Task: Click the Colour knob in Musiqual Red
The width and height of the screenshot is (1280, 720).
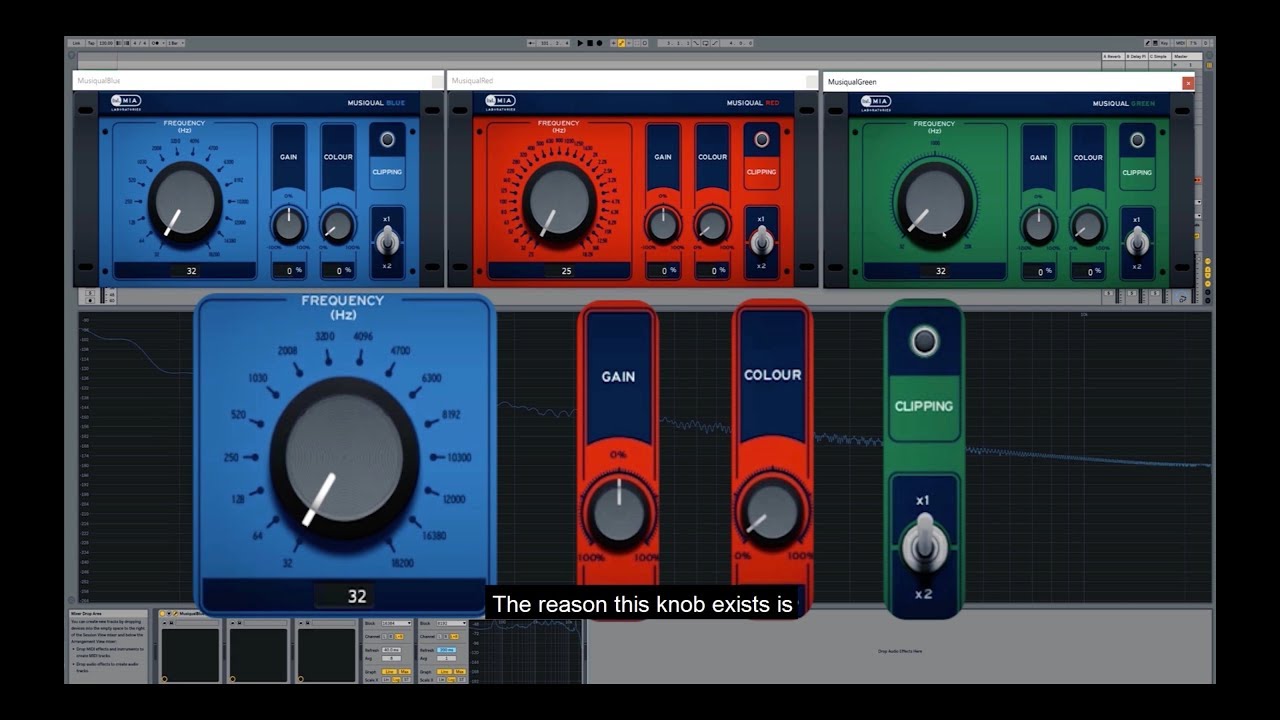Action: coord(712,225)
